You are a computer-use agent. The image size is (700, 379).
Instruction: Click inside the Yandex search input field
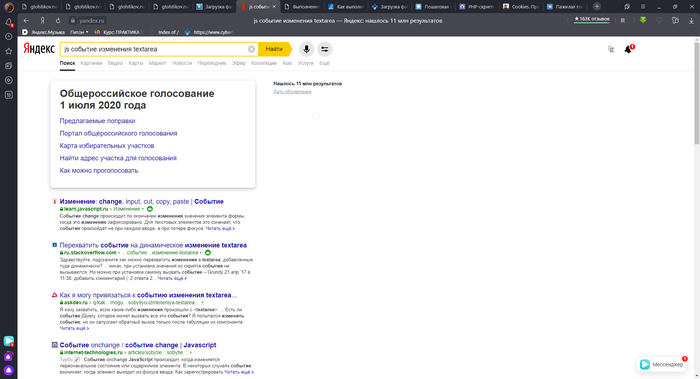click(154, 49)
